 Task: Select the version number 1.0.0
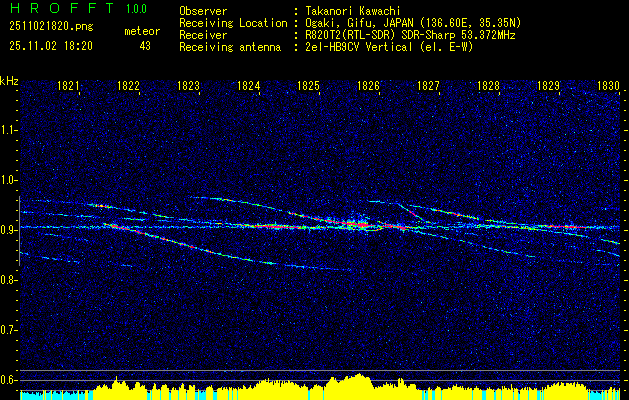click(136, 9)
